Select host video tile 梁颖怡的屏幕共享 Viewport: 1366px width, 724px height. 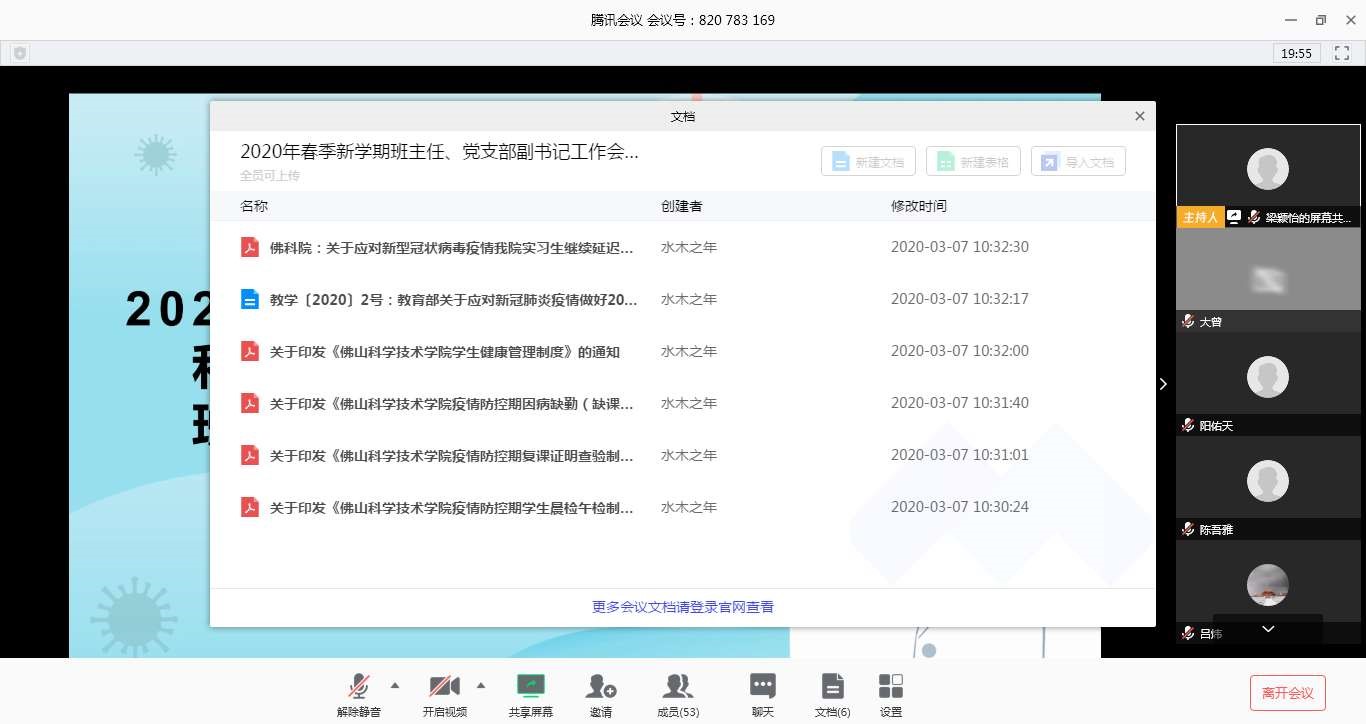click(1268, 176)
